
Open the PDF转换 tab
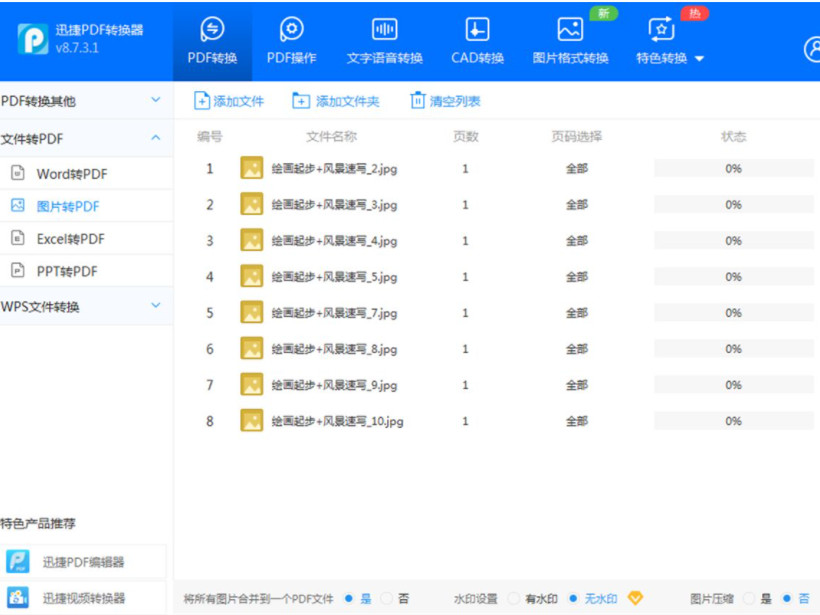click(212, 41)
